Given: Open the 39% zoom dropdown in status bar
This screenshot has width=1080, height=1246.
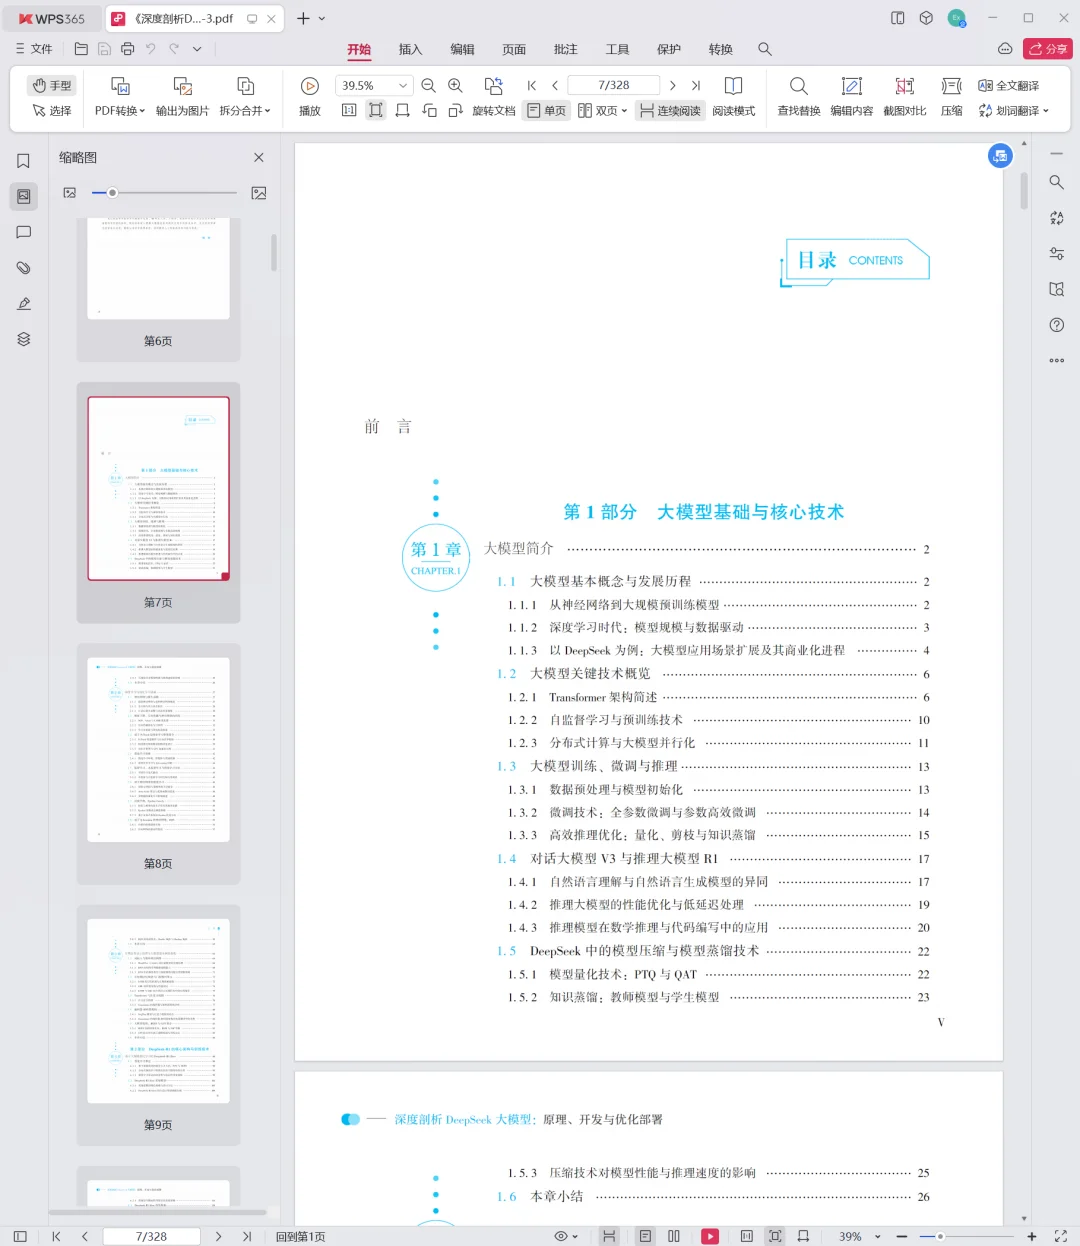Looking at the screenshot, I should tap(860, 1237).
